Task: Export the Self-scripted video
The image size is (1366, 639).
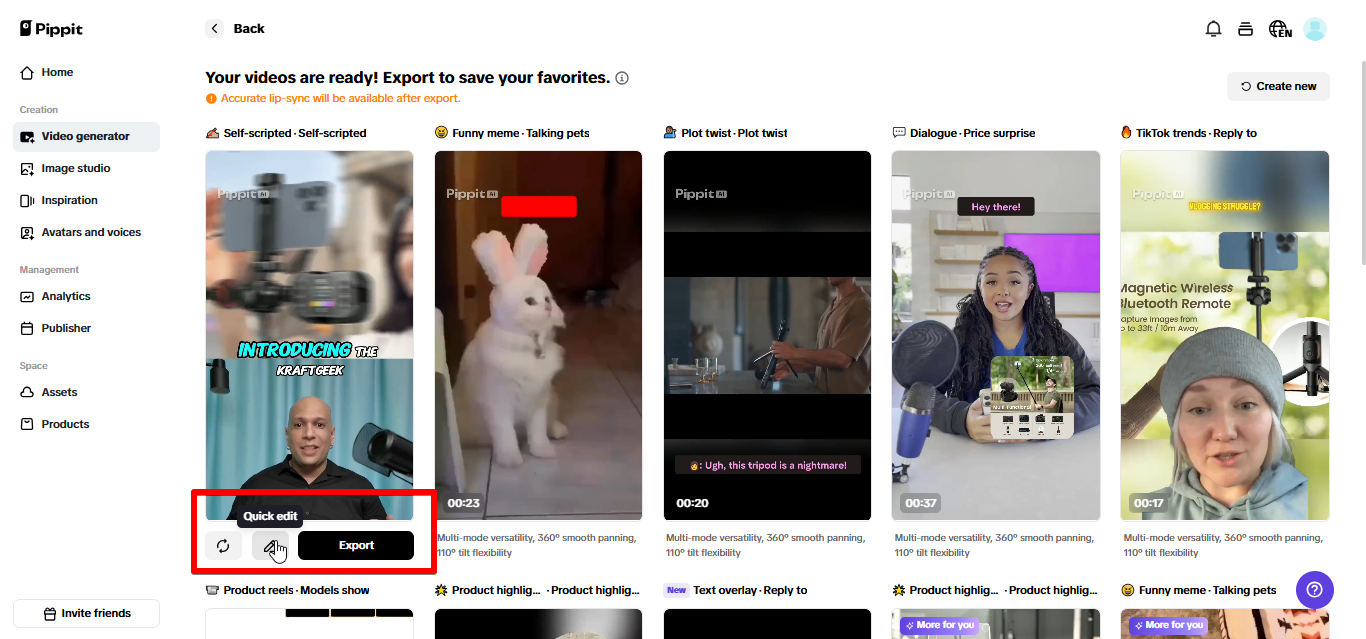Action: tap(356, 545)
